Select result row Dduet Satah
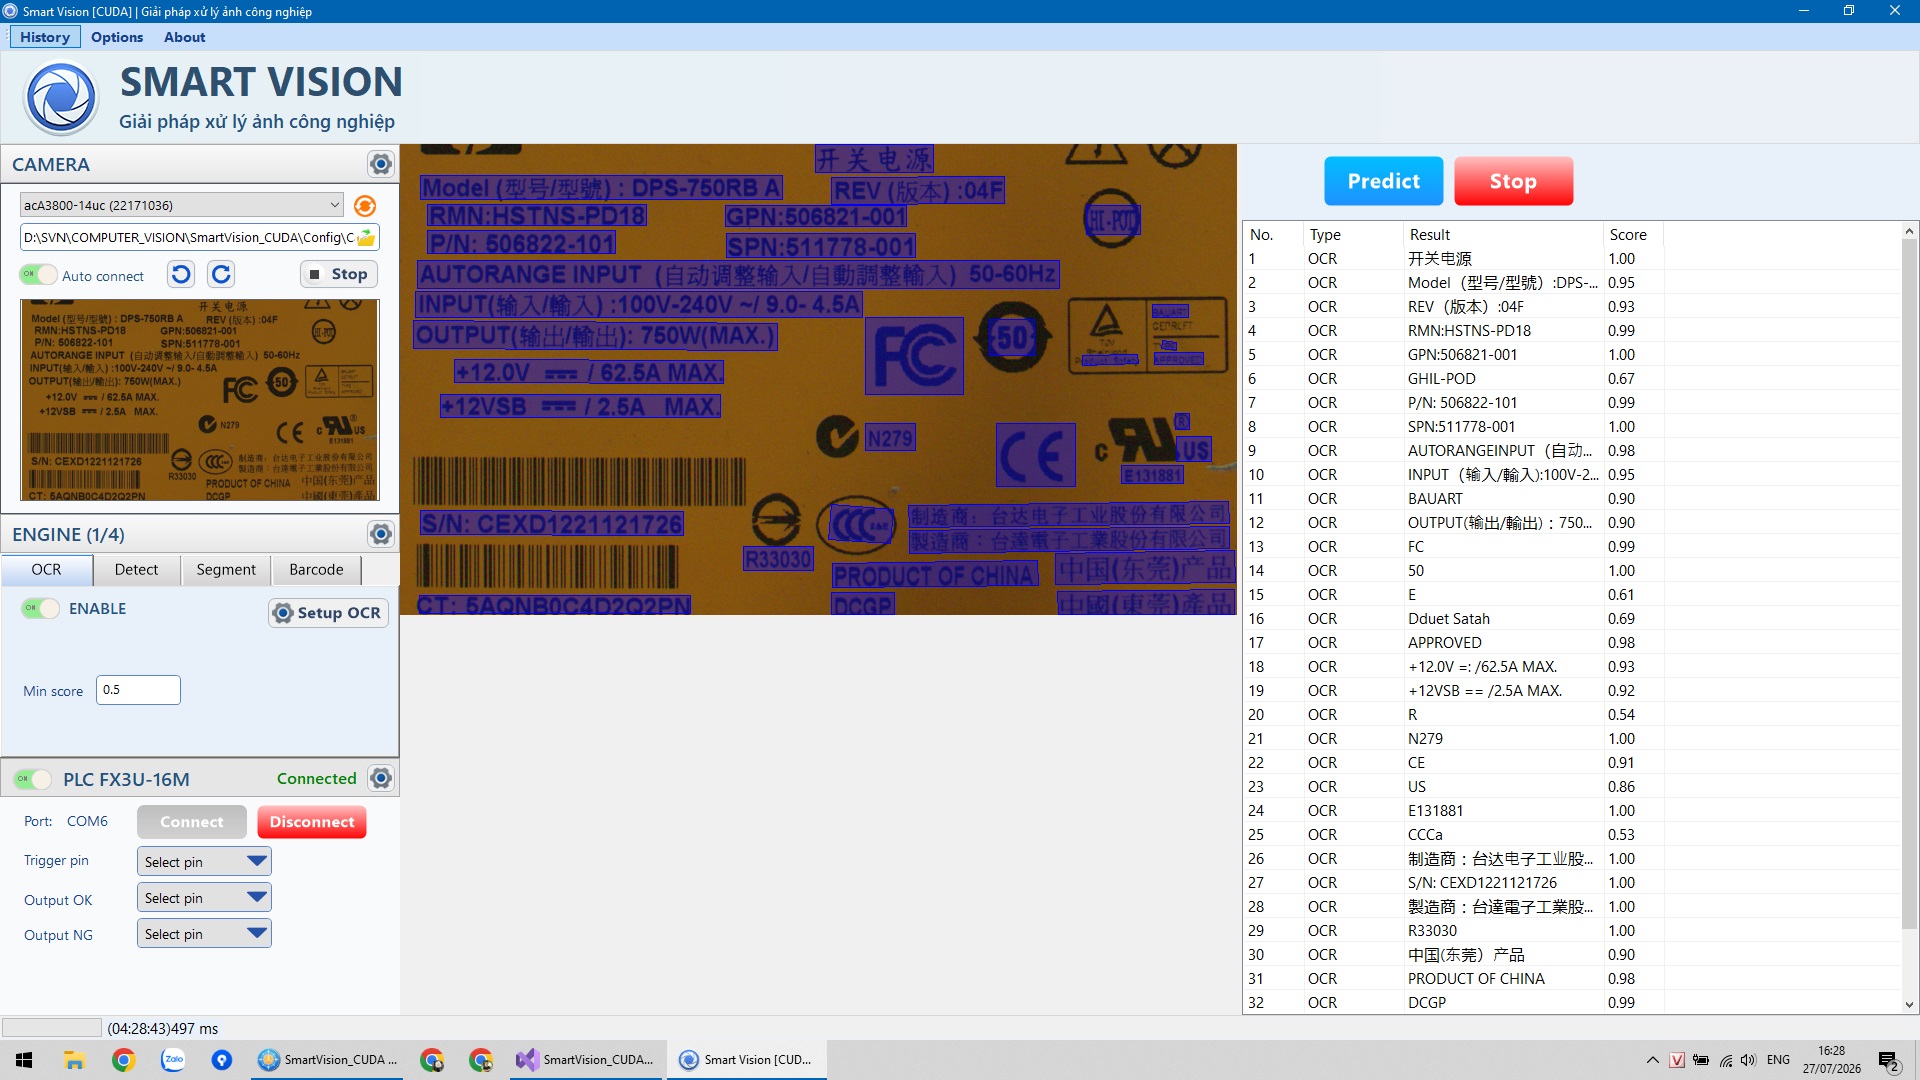Image resolution: width=1920 pixels, height=1080 pixels. (x=1571, y=618)
